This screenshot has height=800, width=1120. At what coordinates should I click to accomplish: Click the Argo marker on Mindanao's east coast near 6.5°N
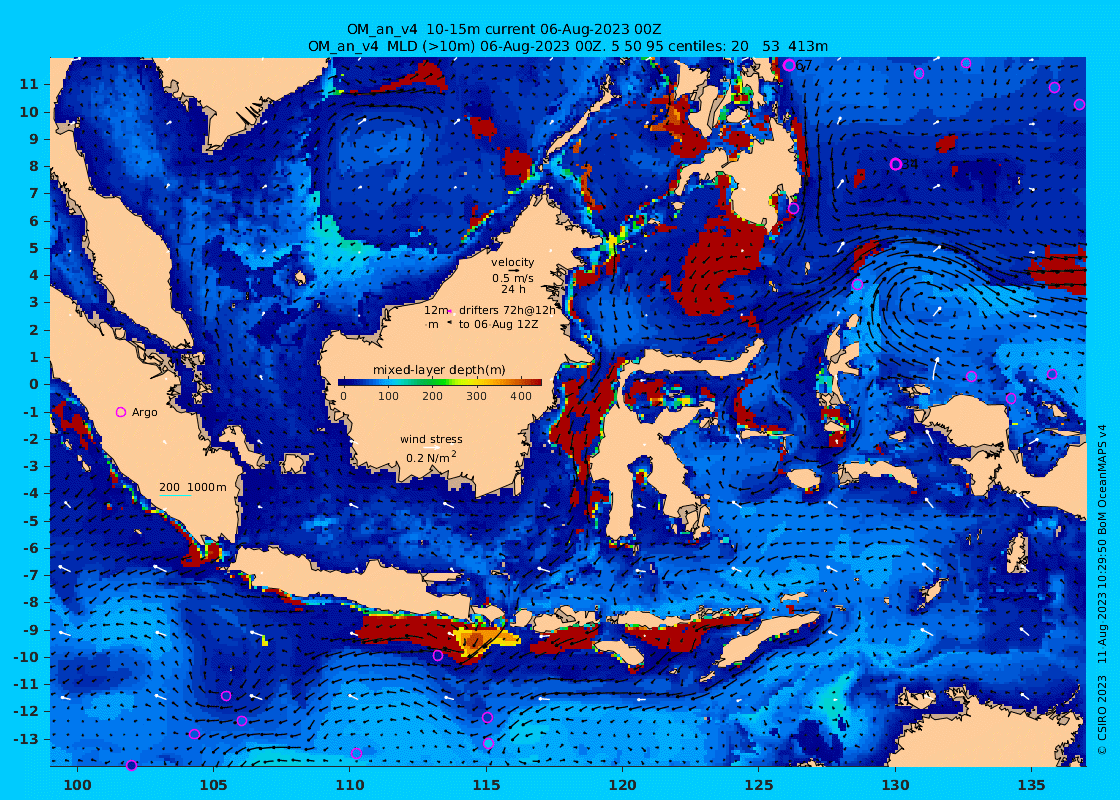point(793,209)
